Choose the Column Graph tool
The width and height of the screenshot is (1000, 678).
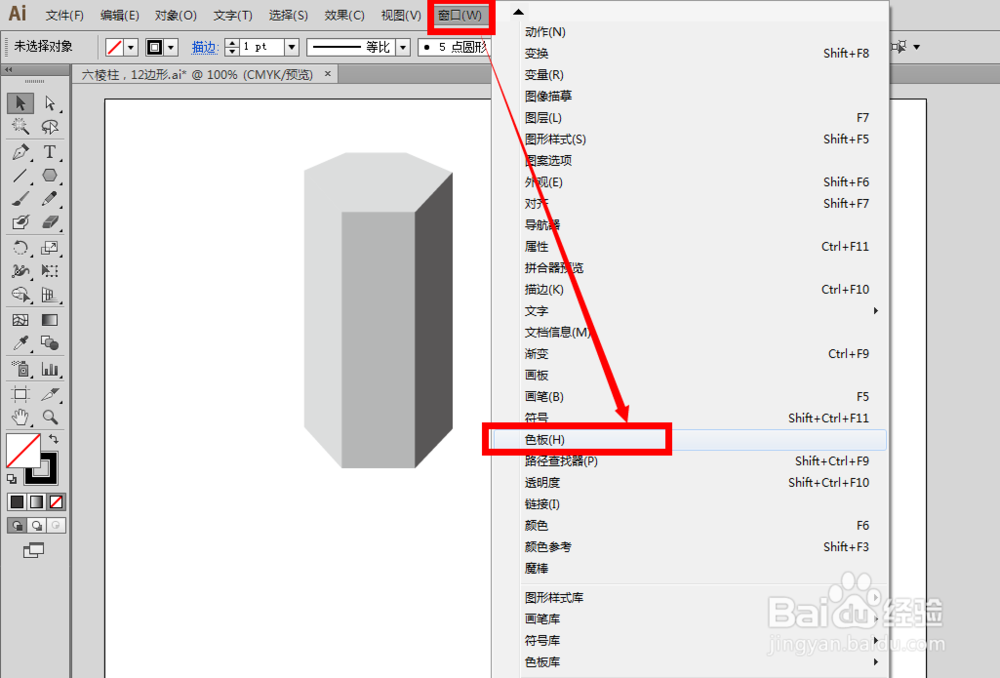50,369
